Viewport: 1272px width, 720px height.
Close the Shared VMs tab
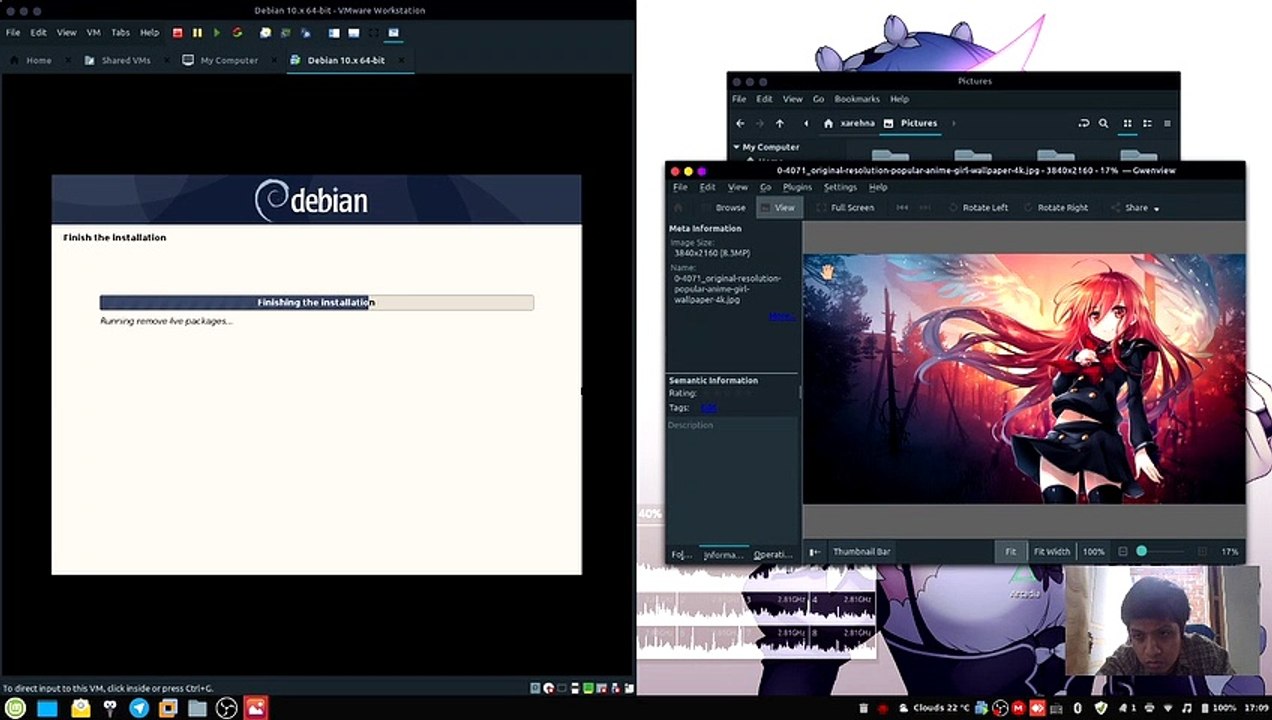(x=168, y=60)
